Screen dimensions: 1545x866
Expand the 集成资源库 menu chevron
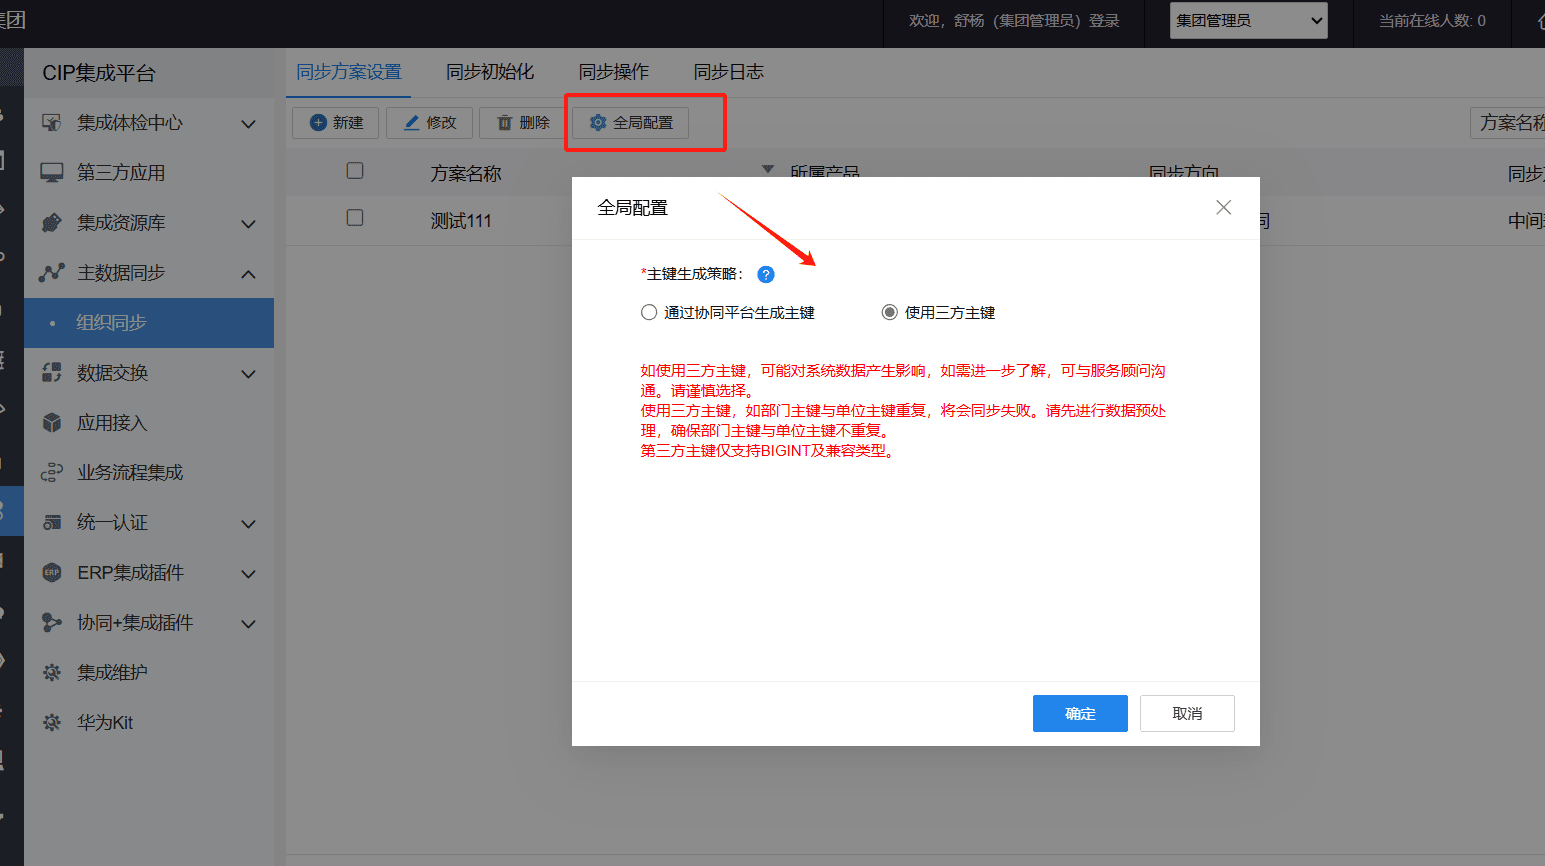[249, 224]
